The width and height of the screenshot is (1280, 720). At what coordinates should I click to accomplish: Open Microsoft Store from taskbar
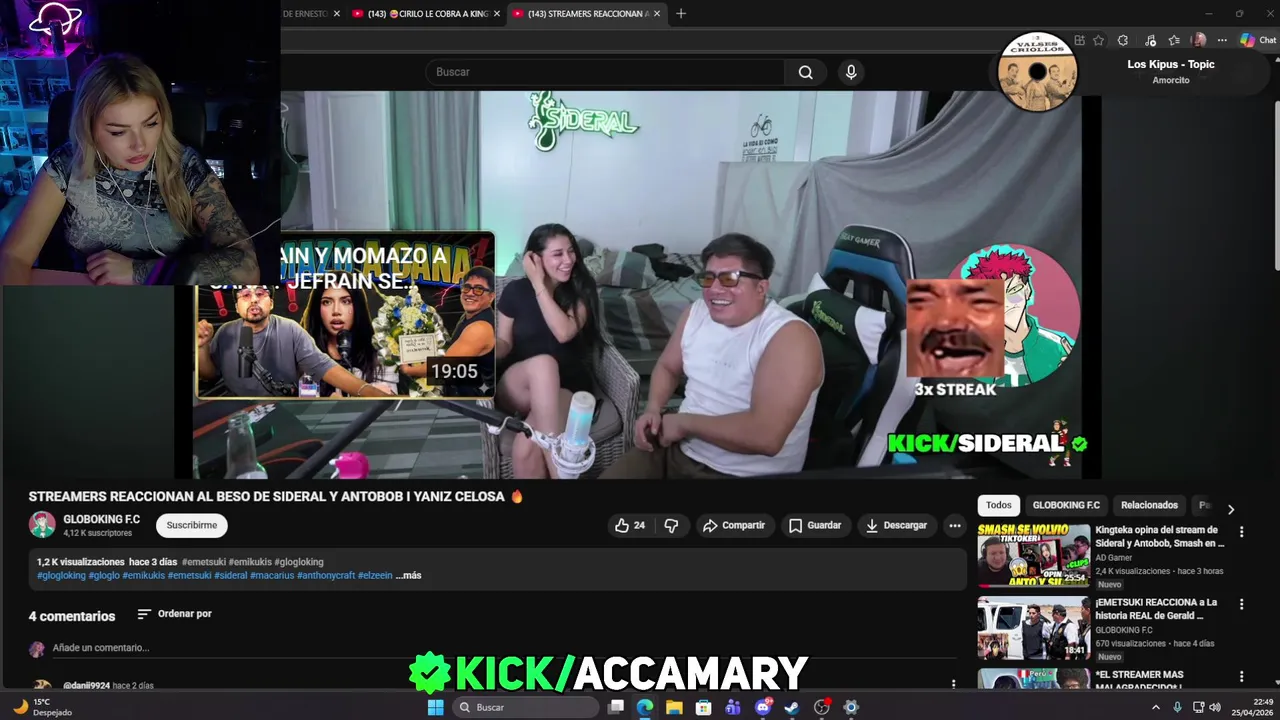tap(704, 707)
